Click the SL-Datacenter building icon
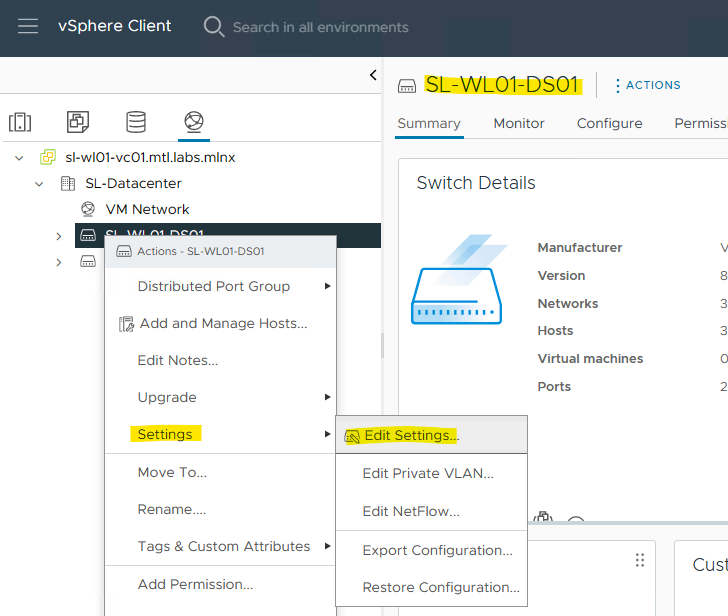Viewport: 728px width, 616px height. click(68, 183)
